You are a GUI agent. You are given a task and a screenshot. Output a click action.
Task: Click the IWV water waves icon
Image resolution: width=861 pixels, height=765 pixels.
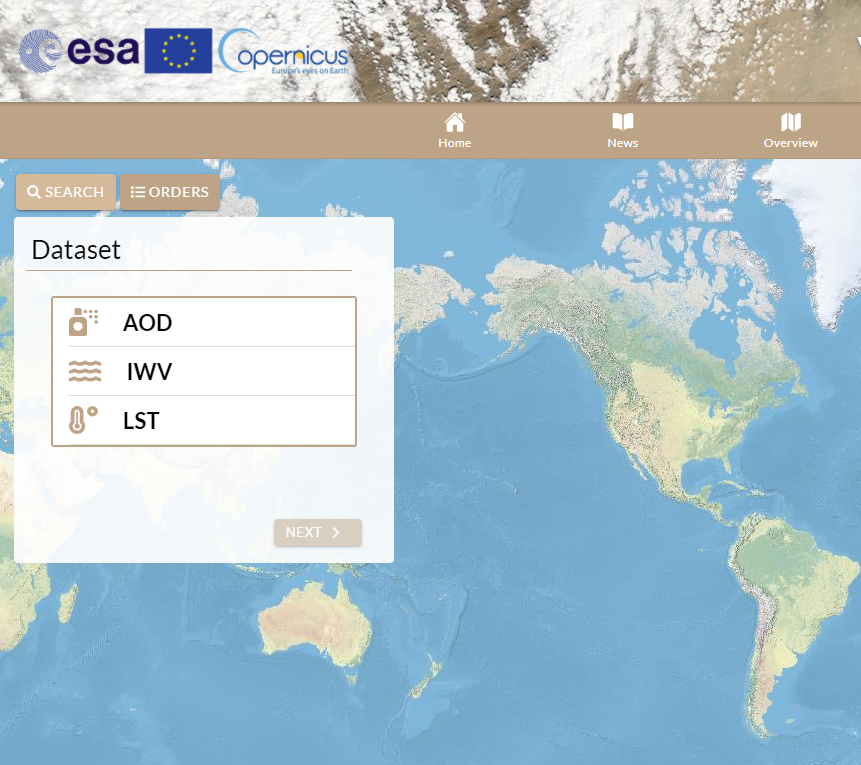pyautogui.click(x=85, y=372)
